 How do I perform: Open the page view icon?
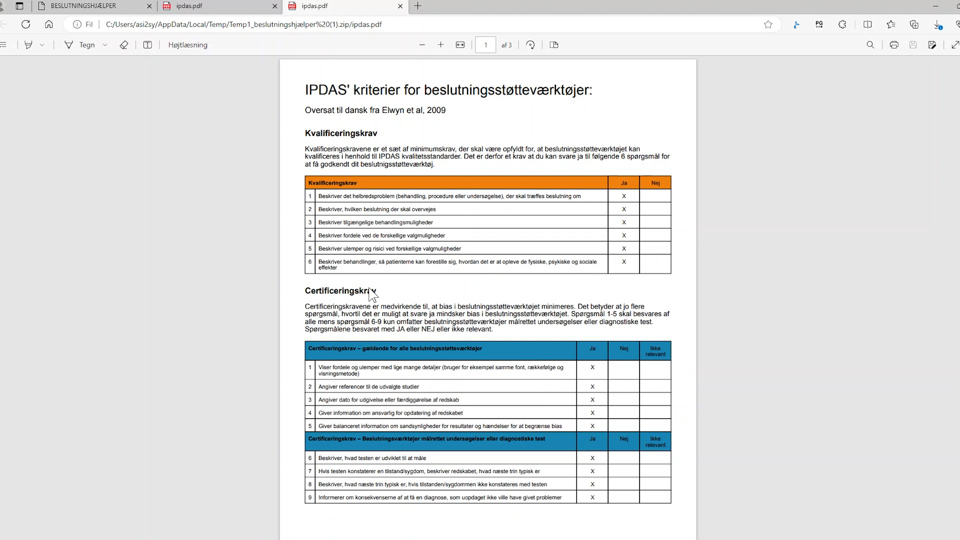(x=554, y=45)
